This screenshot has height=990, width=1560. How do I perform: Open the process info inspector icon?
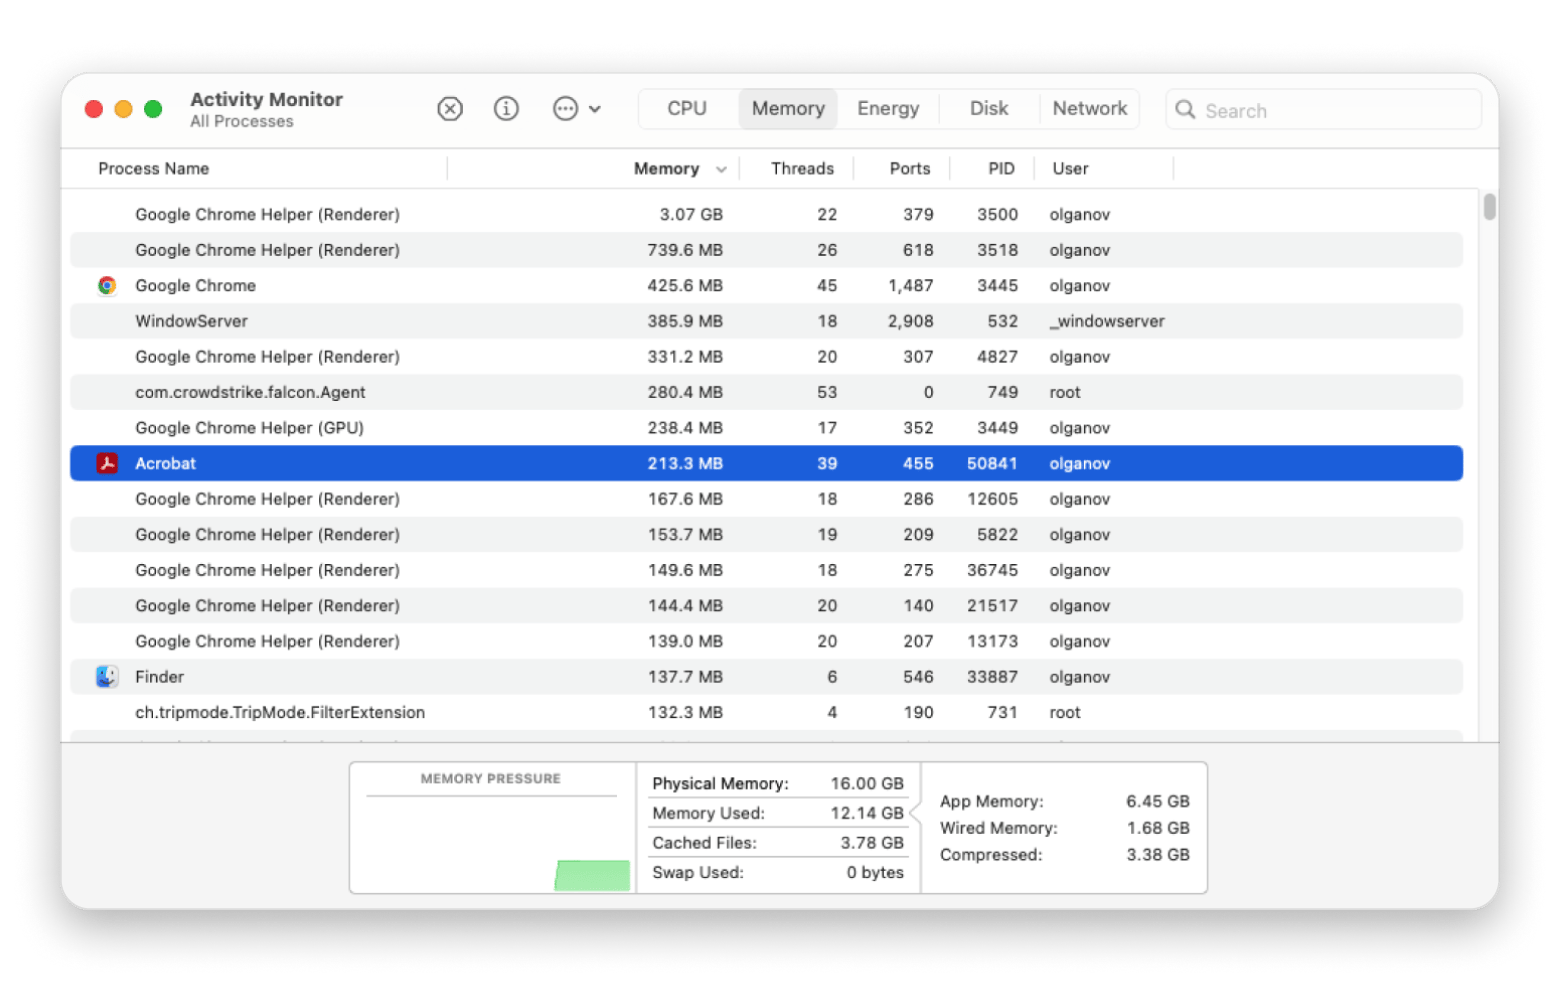coord(507,109)
